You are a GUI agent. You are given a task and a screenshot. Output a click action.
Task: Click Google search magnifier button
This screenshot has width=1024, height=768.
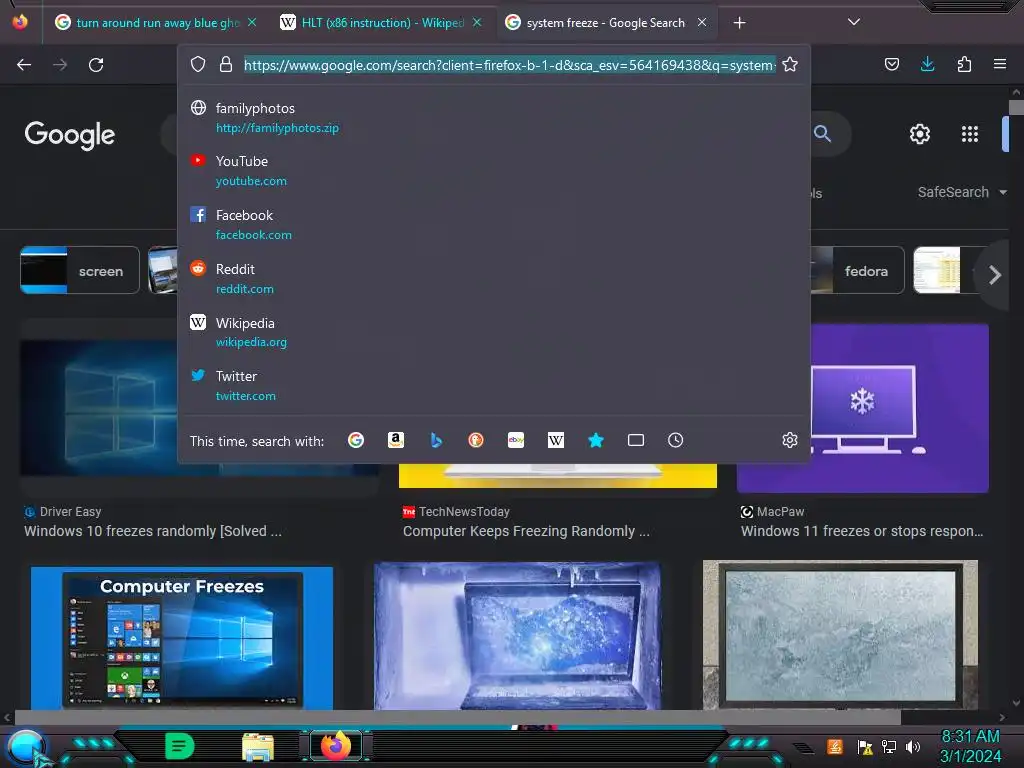[x=823, y=134]
